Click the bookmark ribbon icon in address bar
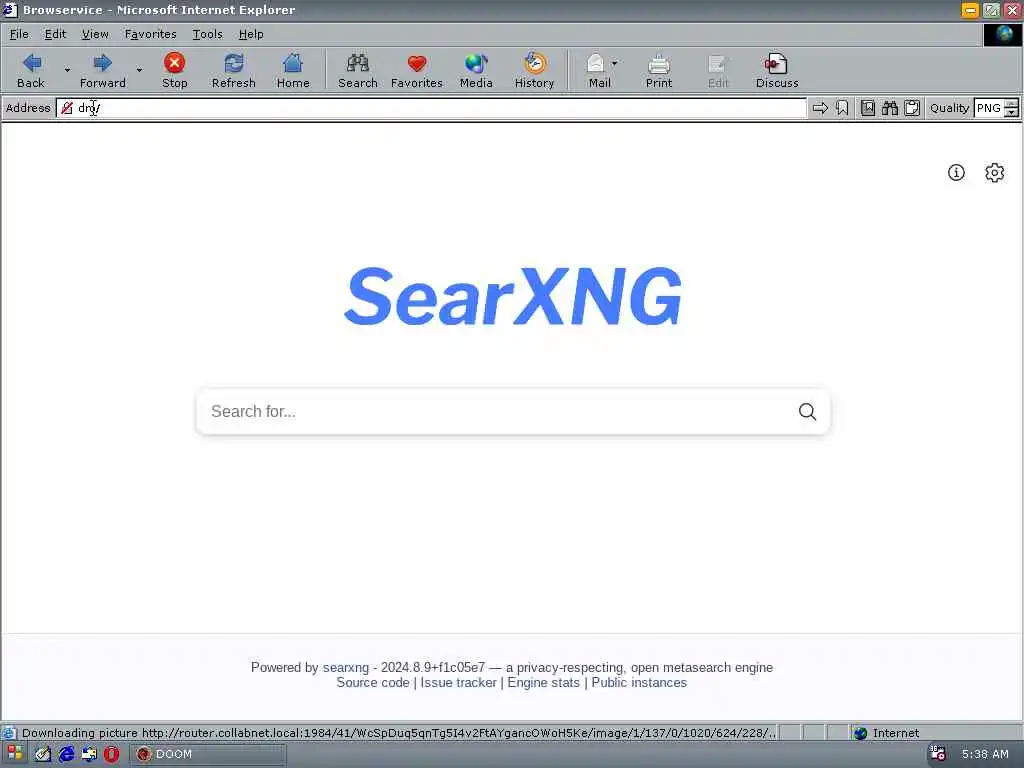1024x768 pixels. 842,108
